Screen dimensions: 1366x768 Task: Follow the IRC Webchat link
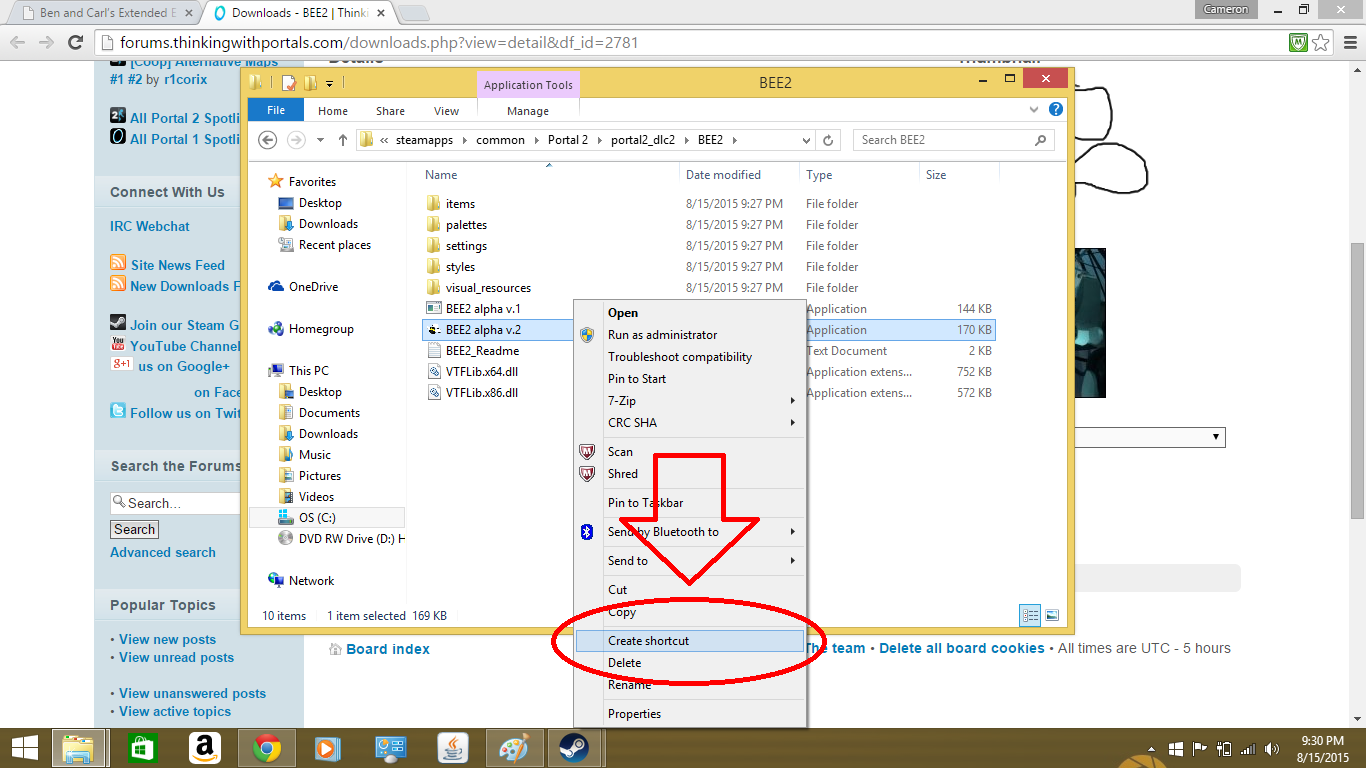150,226
